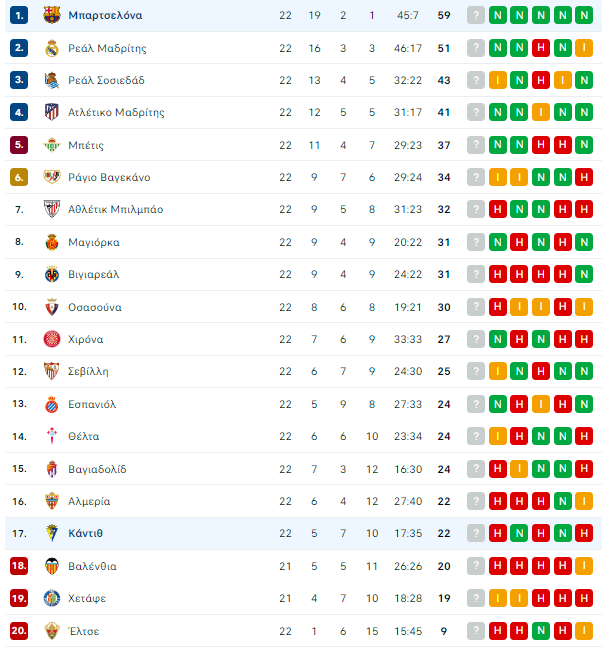Open the Σεβίλλη team link
Image resolution: width=605 pixels, height=648 pixels.
pyautogui.click(x=88, y=371)
